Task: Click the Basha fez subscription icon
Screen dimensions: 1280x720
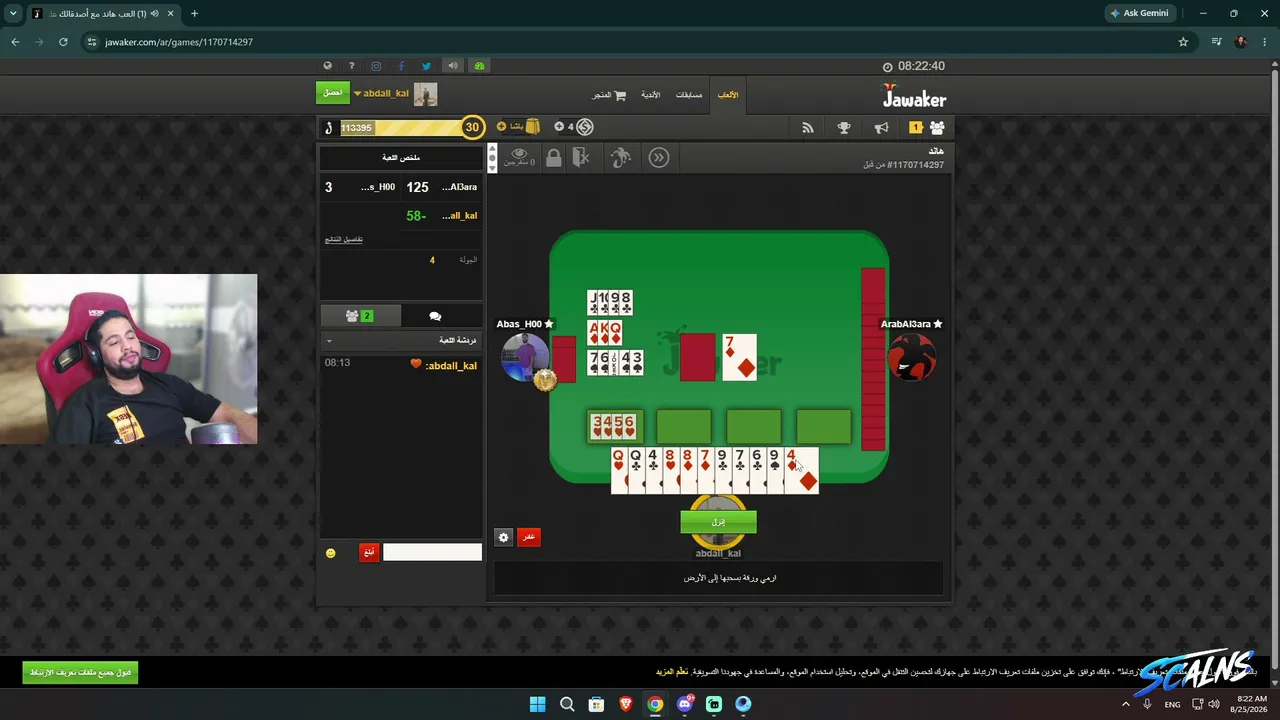Action: 532,127
